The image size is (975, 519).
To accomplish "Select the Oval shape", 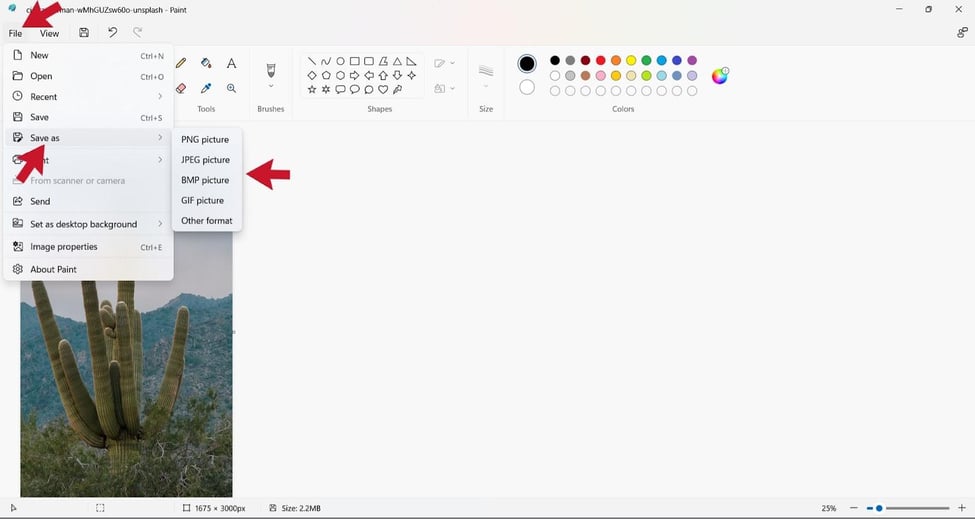I will click(340, 61).
